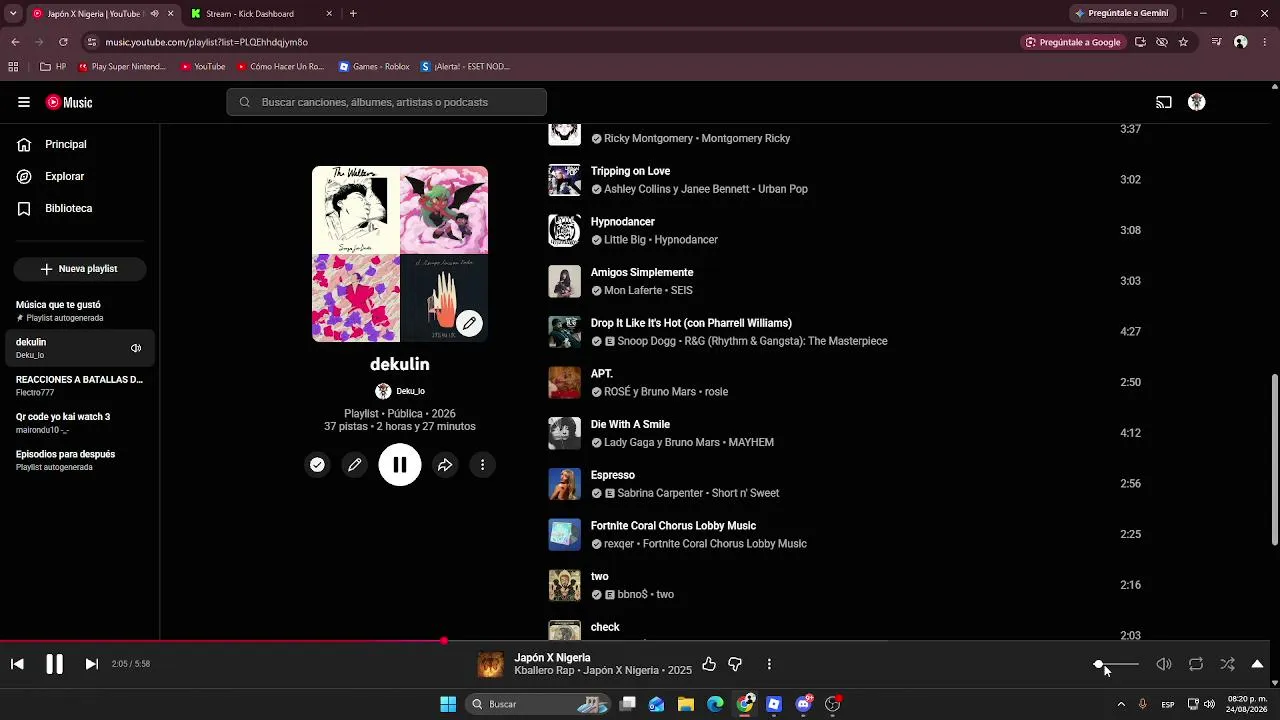Mute the player using the speaker icon

coord(1164,664)
